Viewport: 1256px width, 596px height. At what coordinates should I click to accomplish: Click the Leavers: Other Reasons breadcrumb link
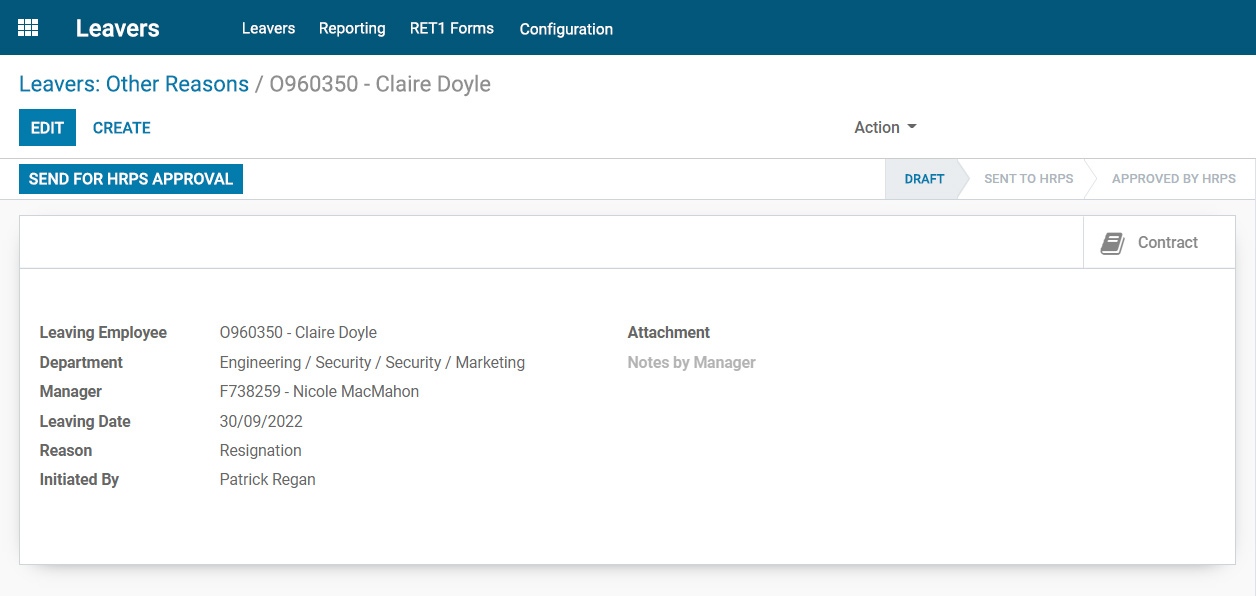(134, 84)
